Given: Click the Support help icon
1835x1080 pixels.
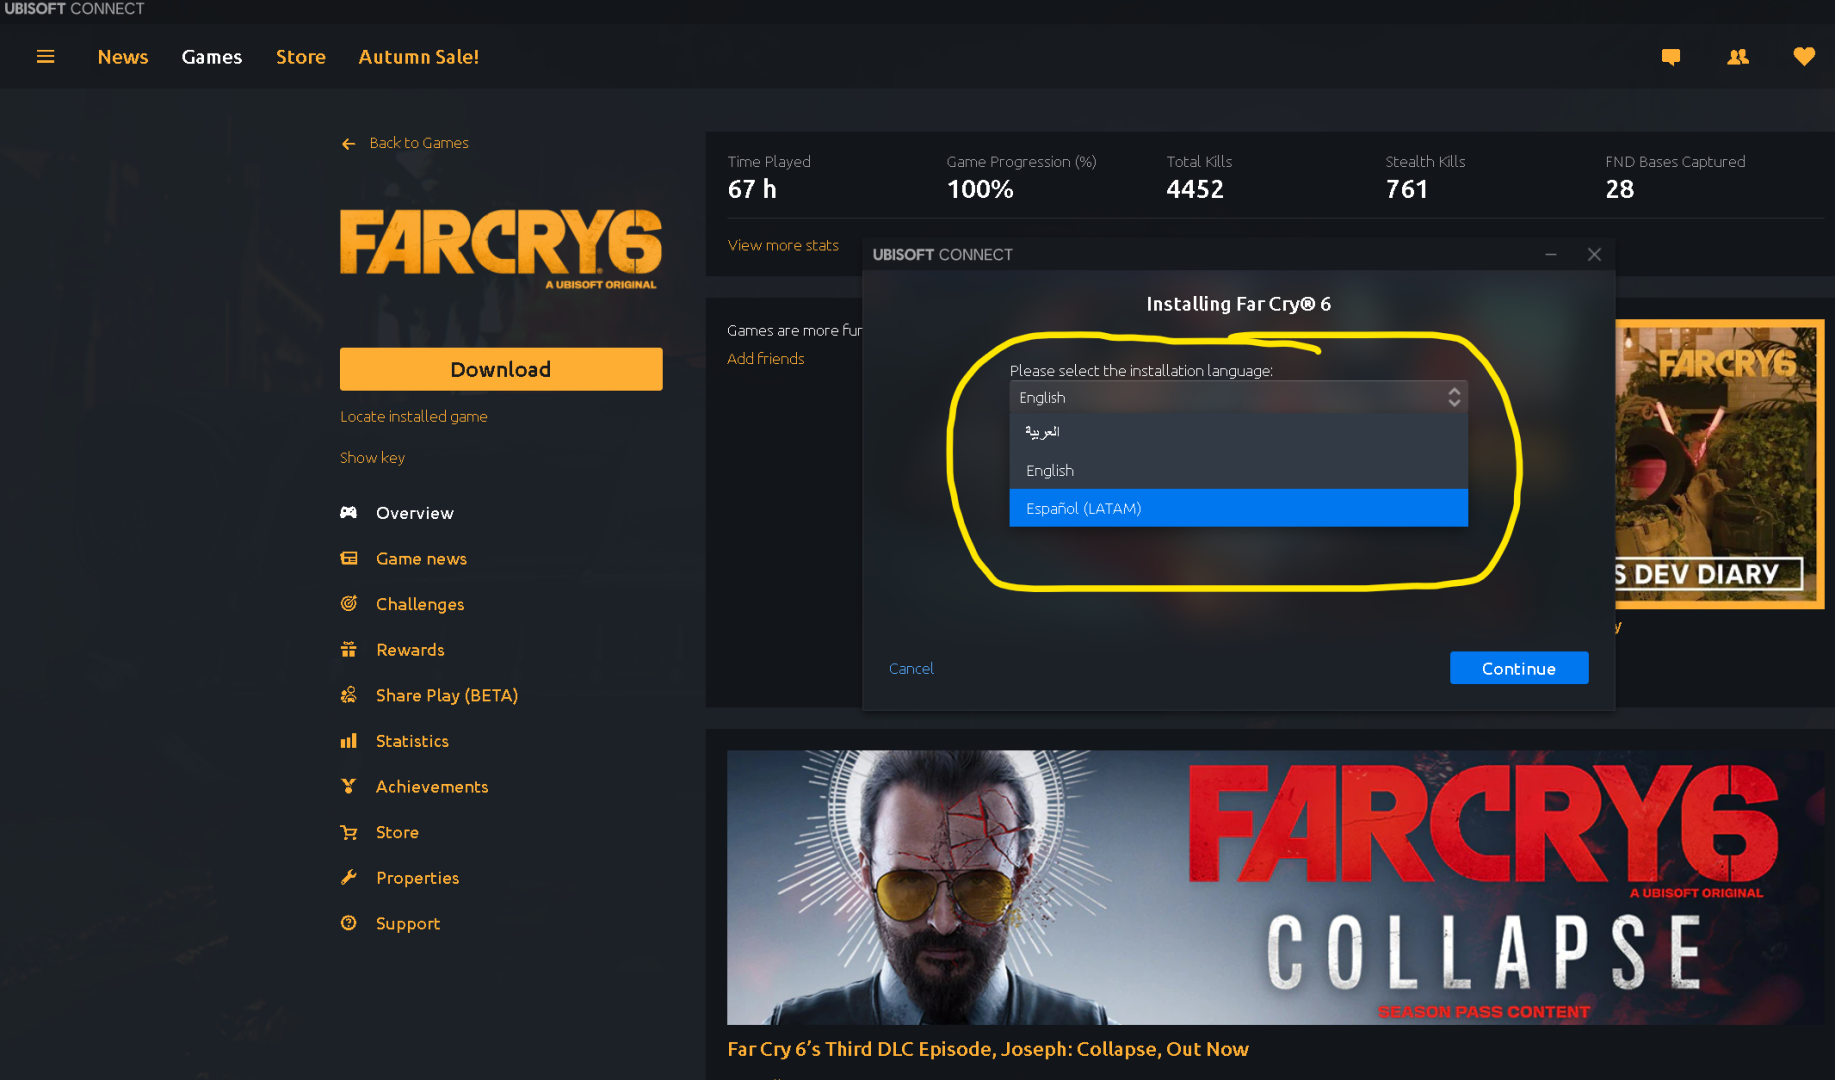Looking at the screenshot, I should coord(348,923).
